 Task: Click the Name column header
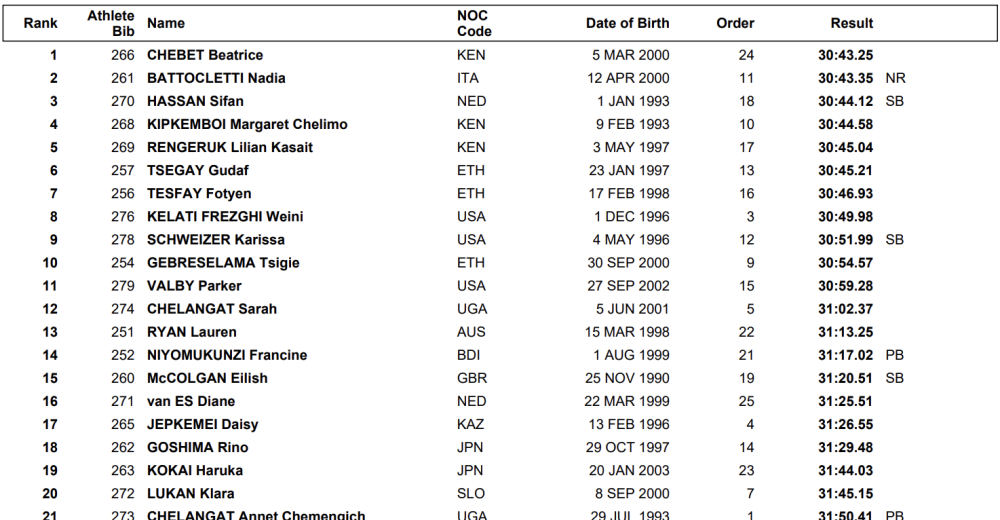pyautogui.click(x=166, y=23)
